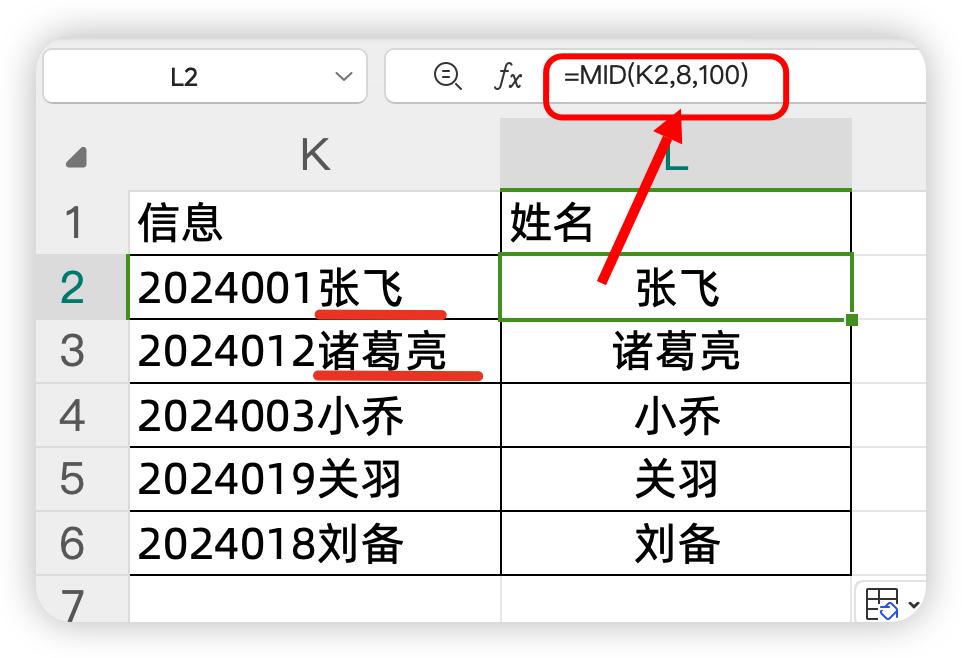The image size is (962, 658).
Task: Select row 6 header
Action: [x=82, y=543]
